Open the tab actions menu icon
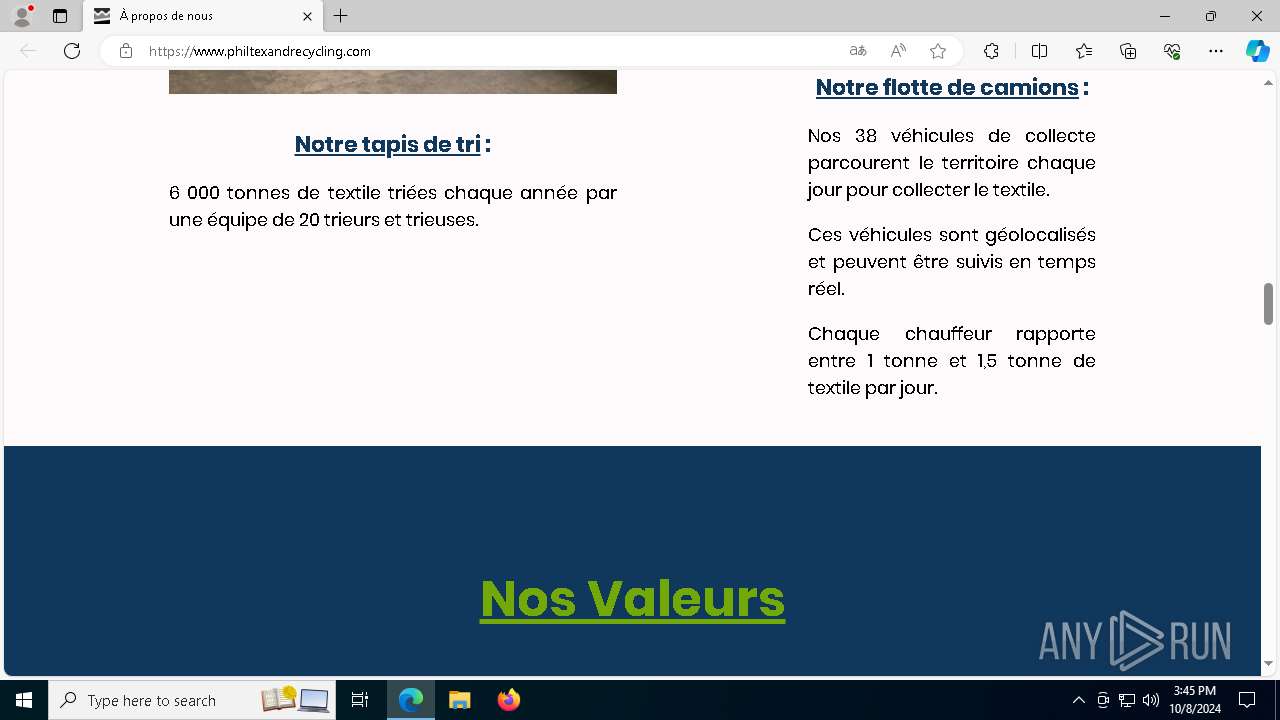The image size is (1280, 720). coord(60,16)
